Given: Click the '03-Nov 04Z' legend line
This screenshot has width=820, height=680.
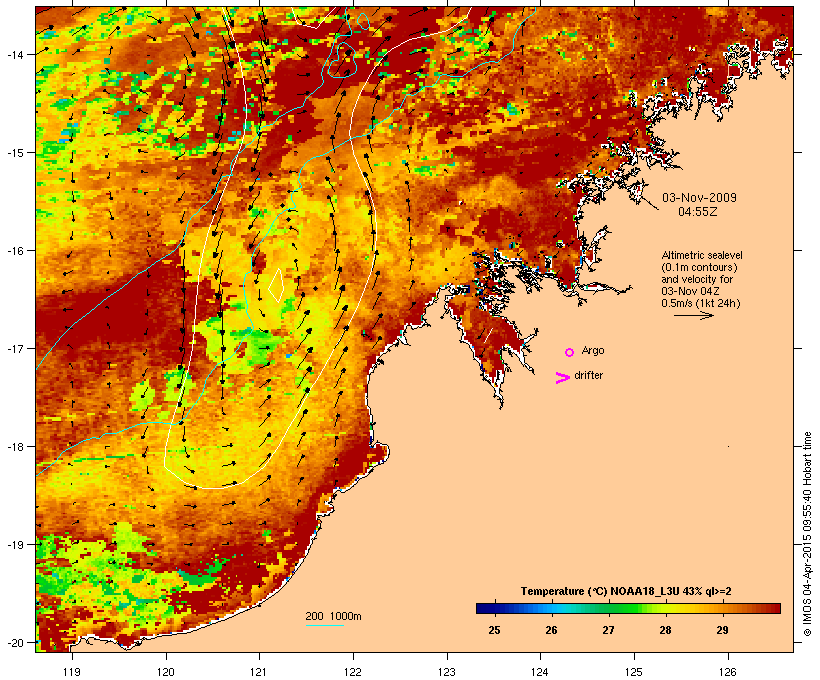Looking at the screenshot, I should tap(690, 291).
